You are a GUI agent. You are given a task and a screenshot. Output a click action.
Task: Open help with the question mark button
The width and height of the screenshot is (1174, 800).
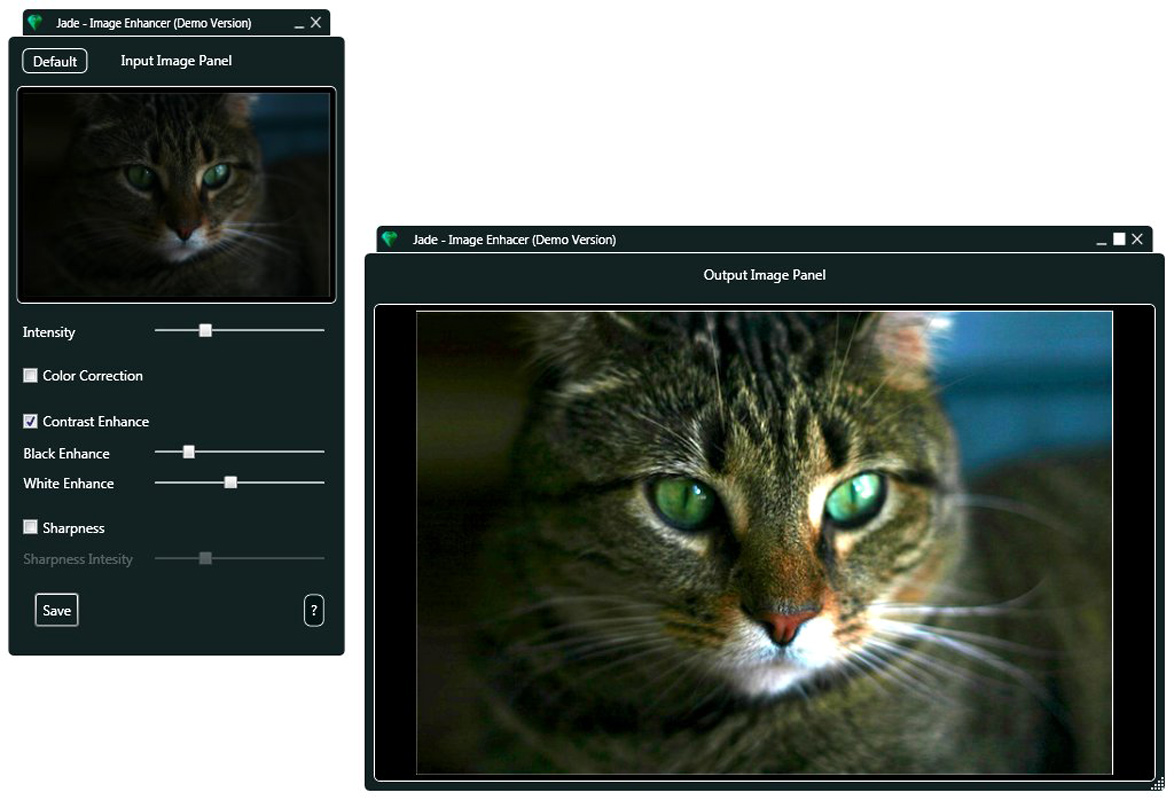(x=314, y=610)
